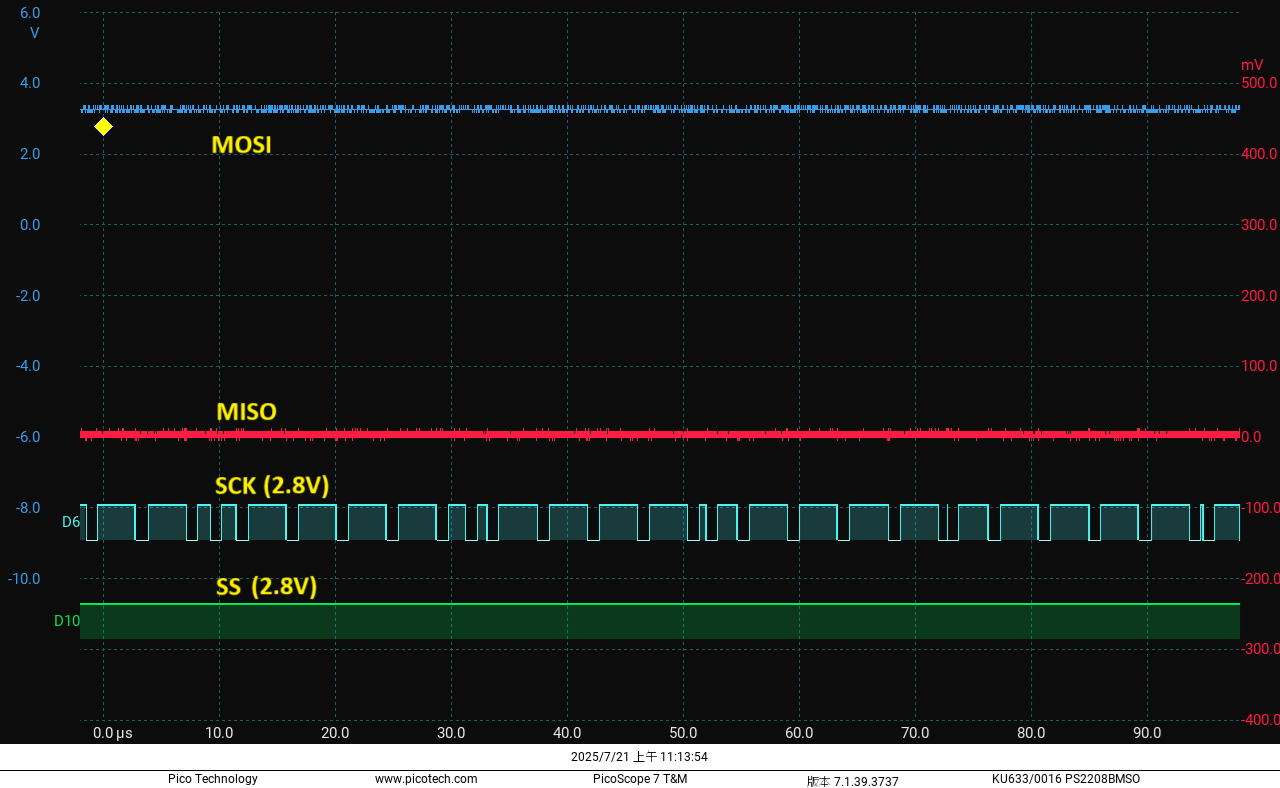1280x788 pixels.
Task: Click the red 300.0 mV axis value
Action: pos(1259,225)
